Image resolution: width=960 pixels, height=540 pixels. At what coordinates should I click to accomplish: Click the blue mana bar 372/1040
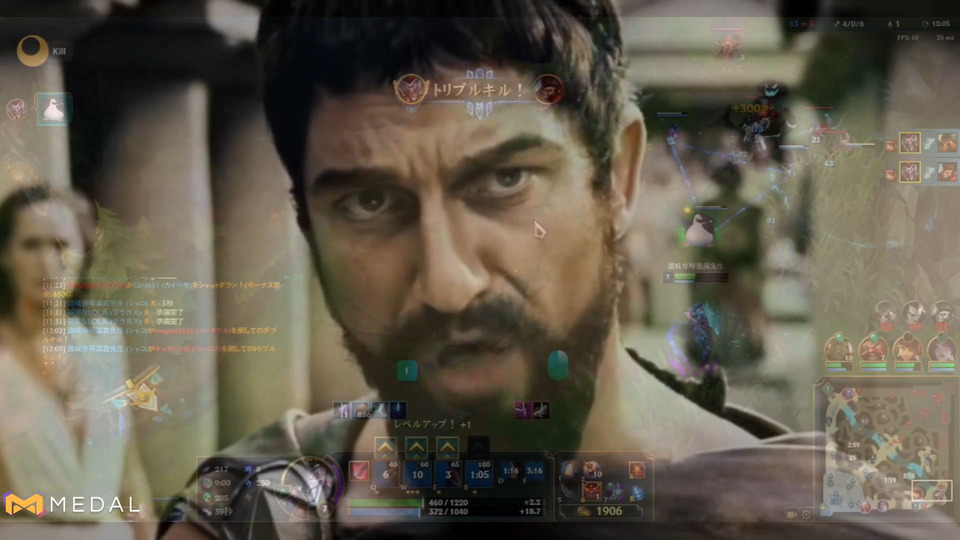coord(448,511)
